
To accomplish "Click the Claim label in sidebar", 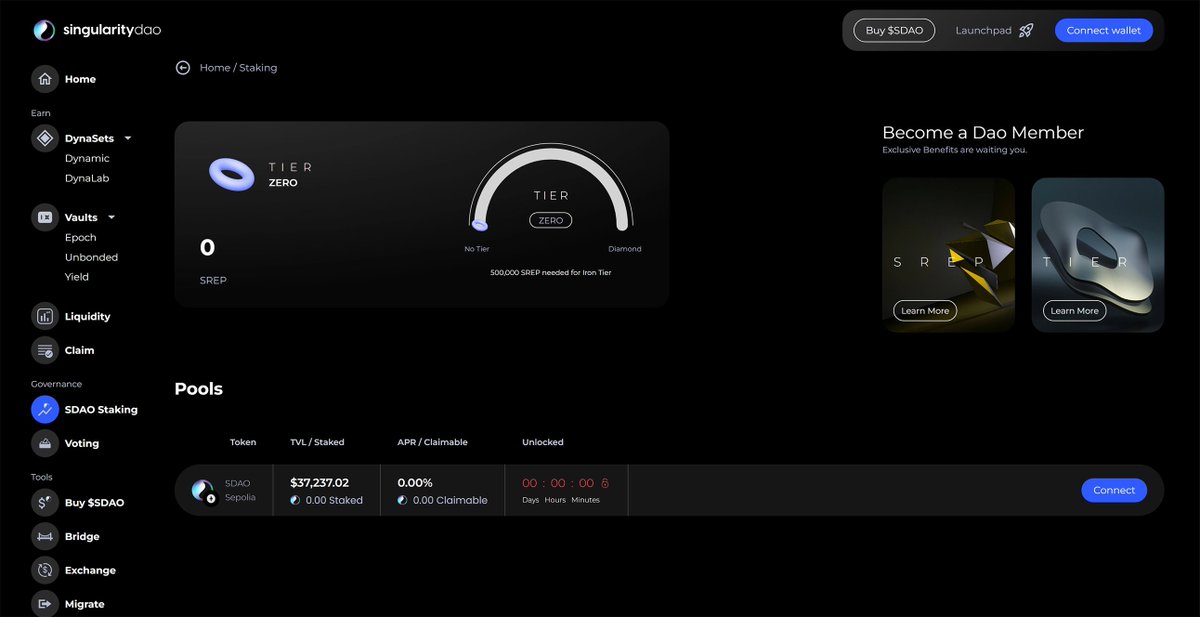I will click(x=80, y=350).
